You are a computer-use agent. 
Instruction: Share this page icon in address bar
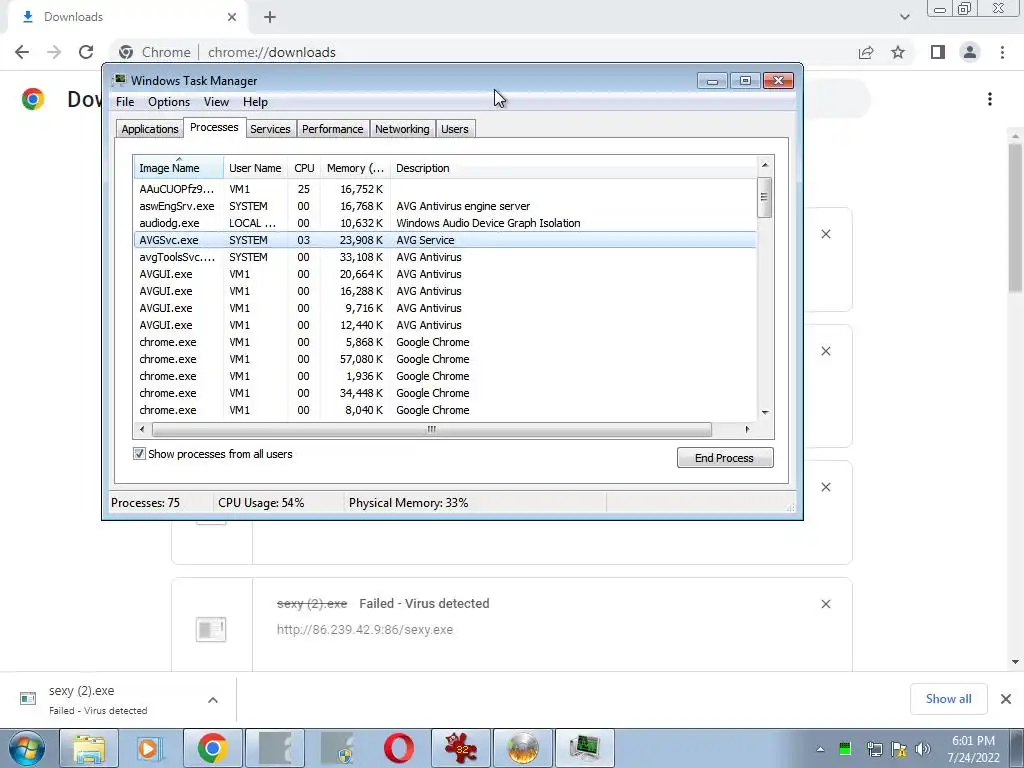(866, 52)
